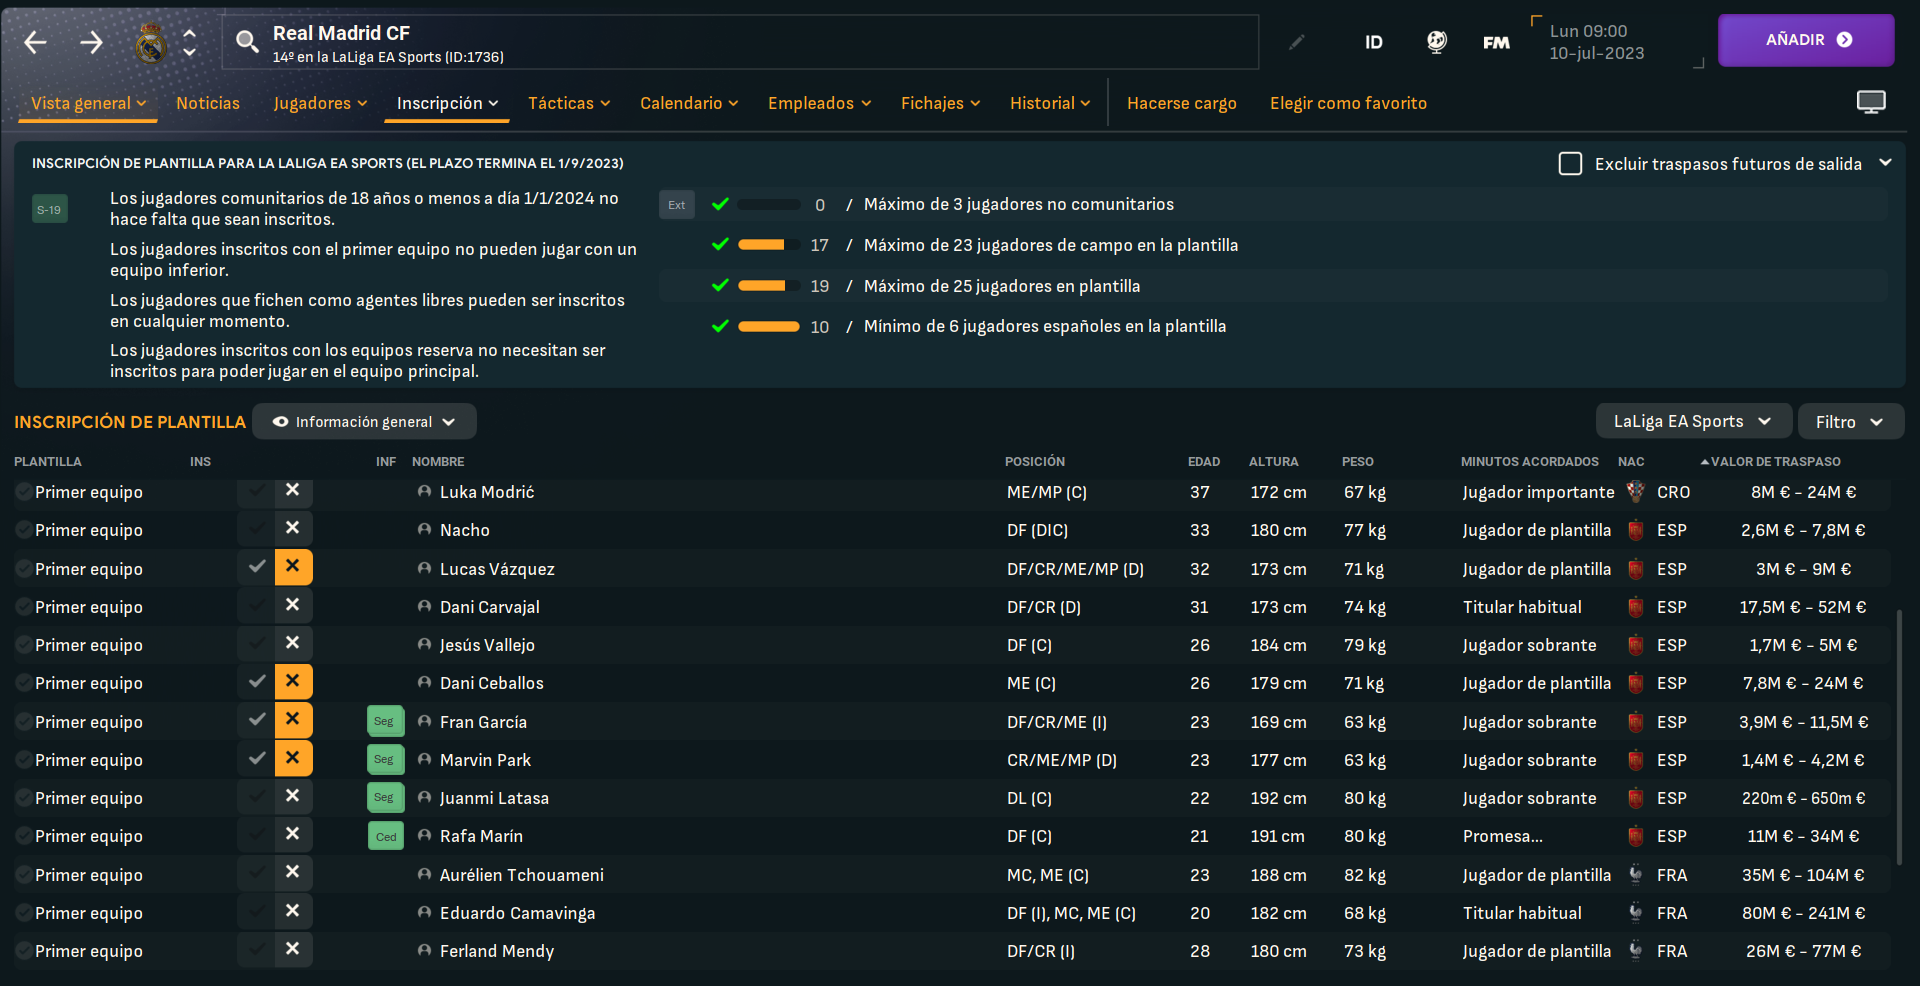Switch club with the up/down stepper
The width and height of the screenshot is (1920, 986).
point(189,42)
